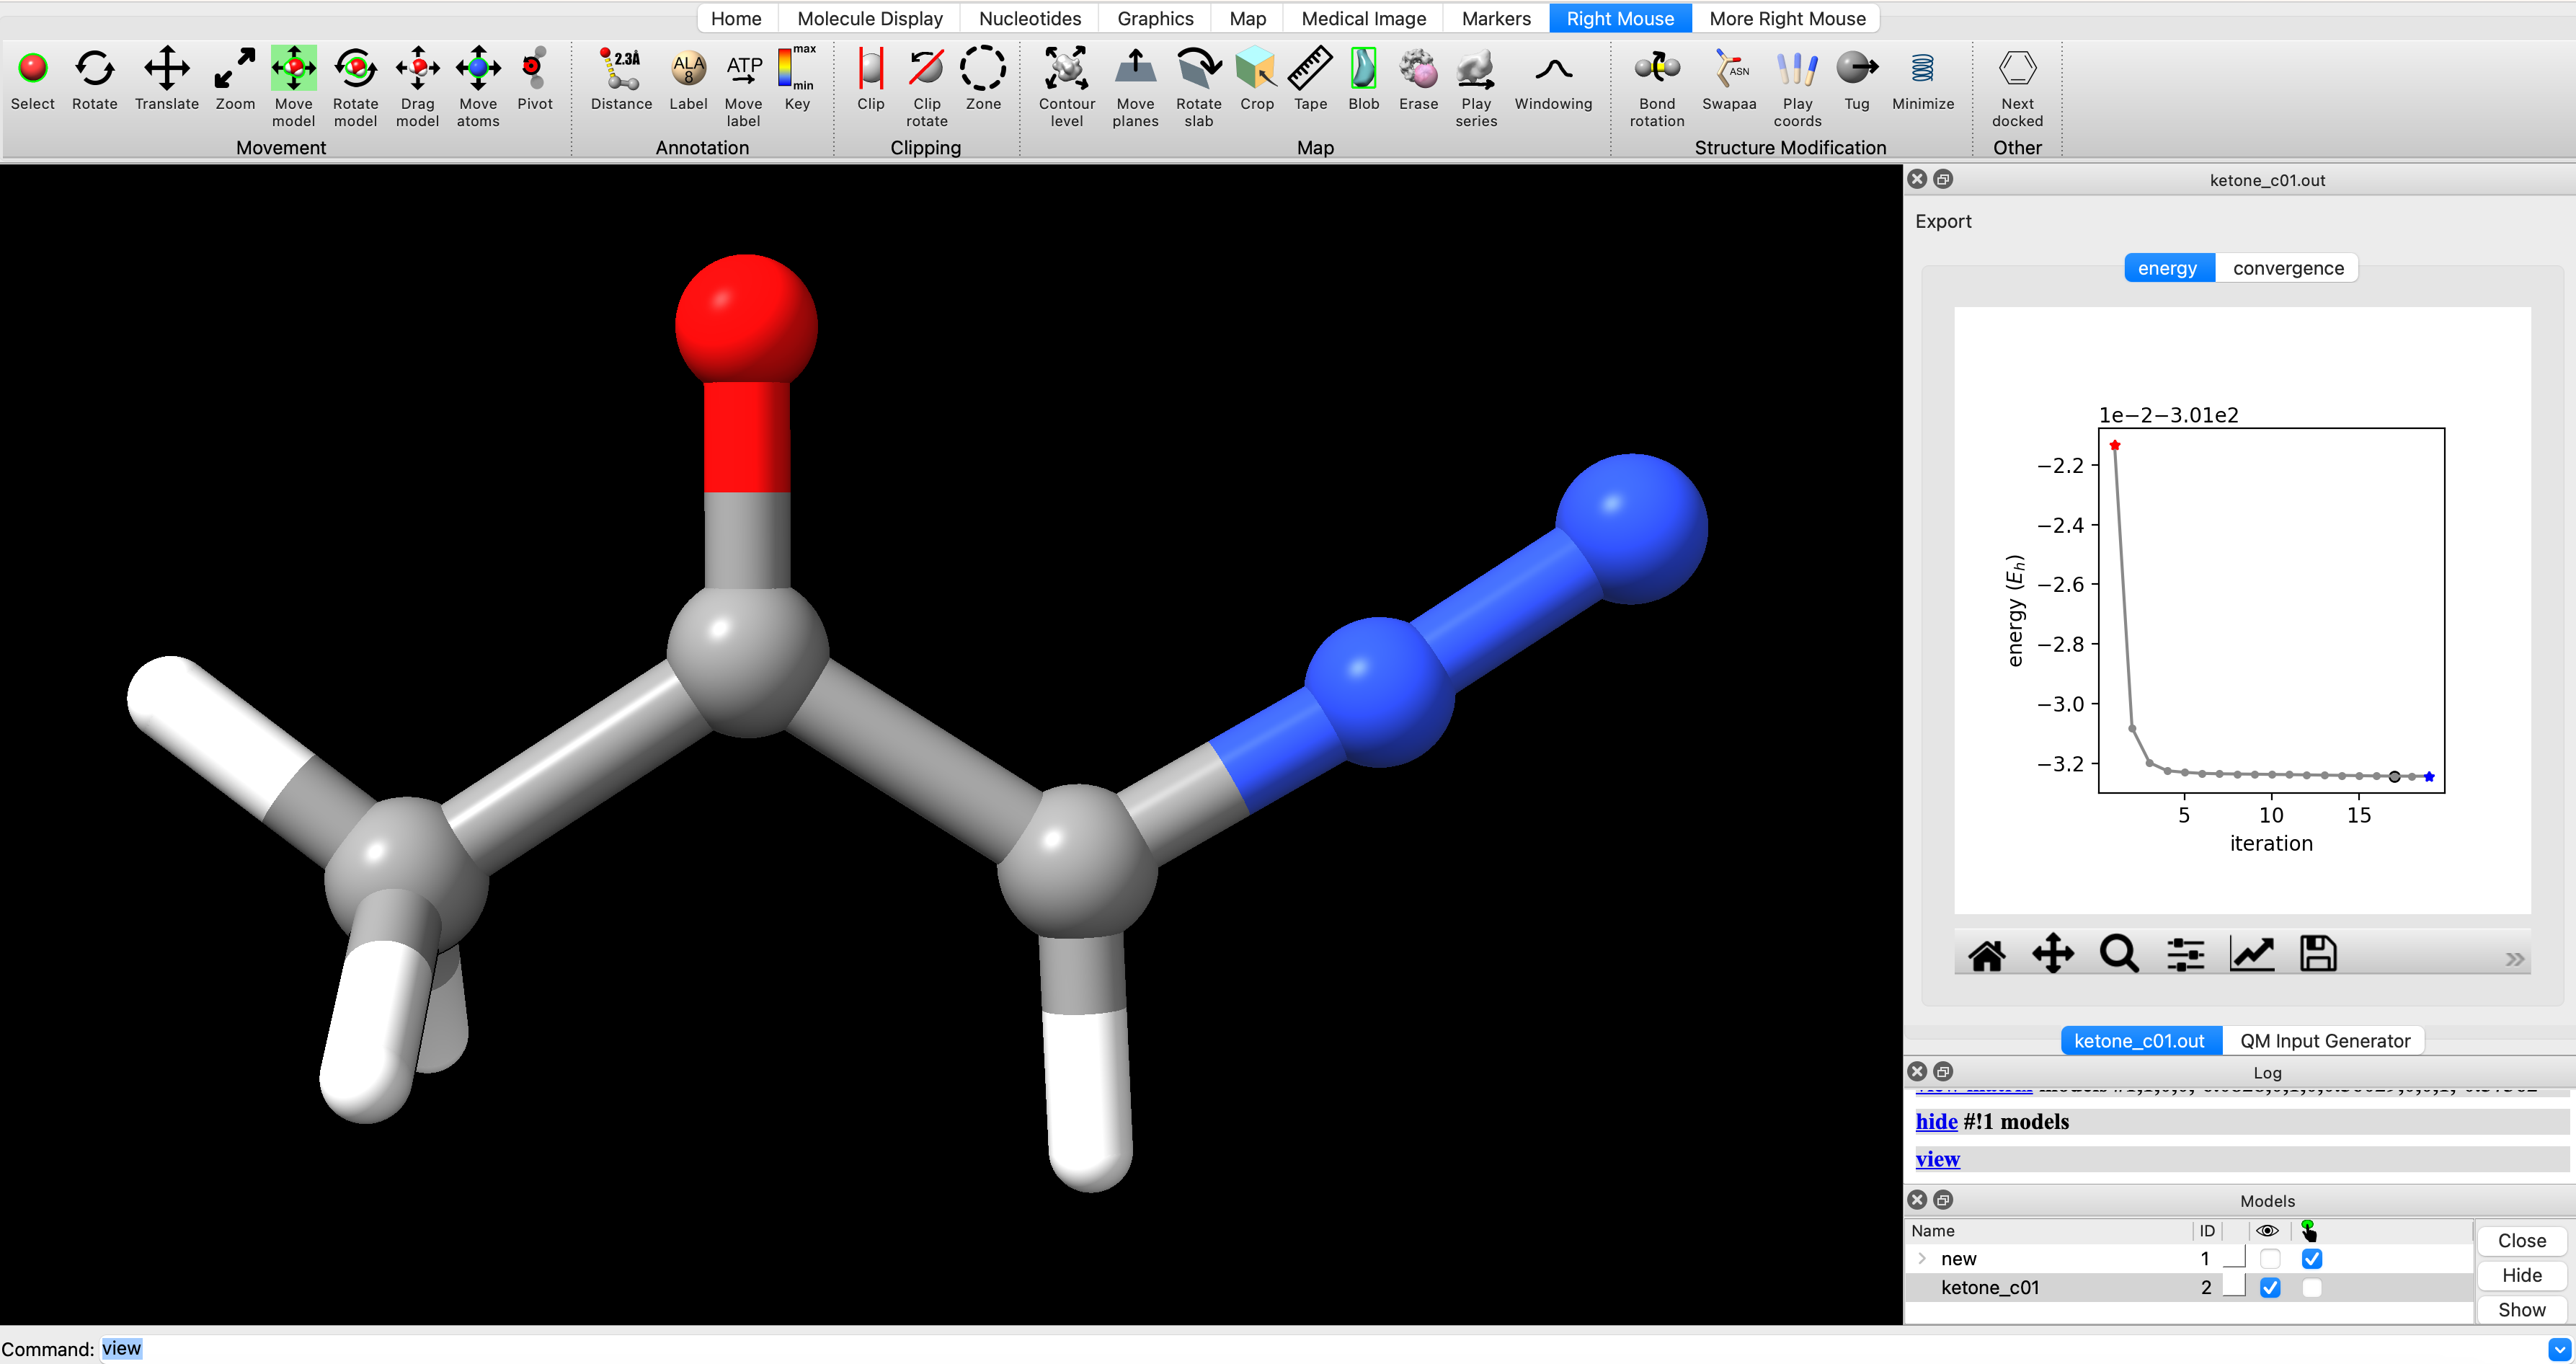Screen dimensions: 2576x1364
Task: Click Close button in Models panel
Action: point(2521,1241)
